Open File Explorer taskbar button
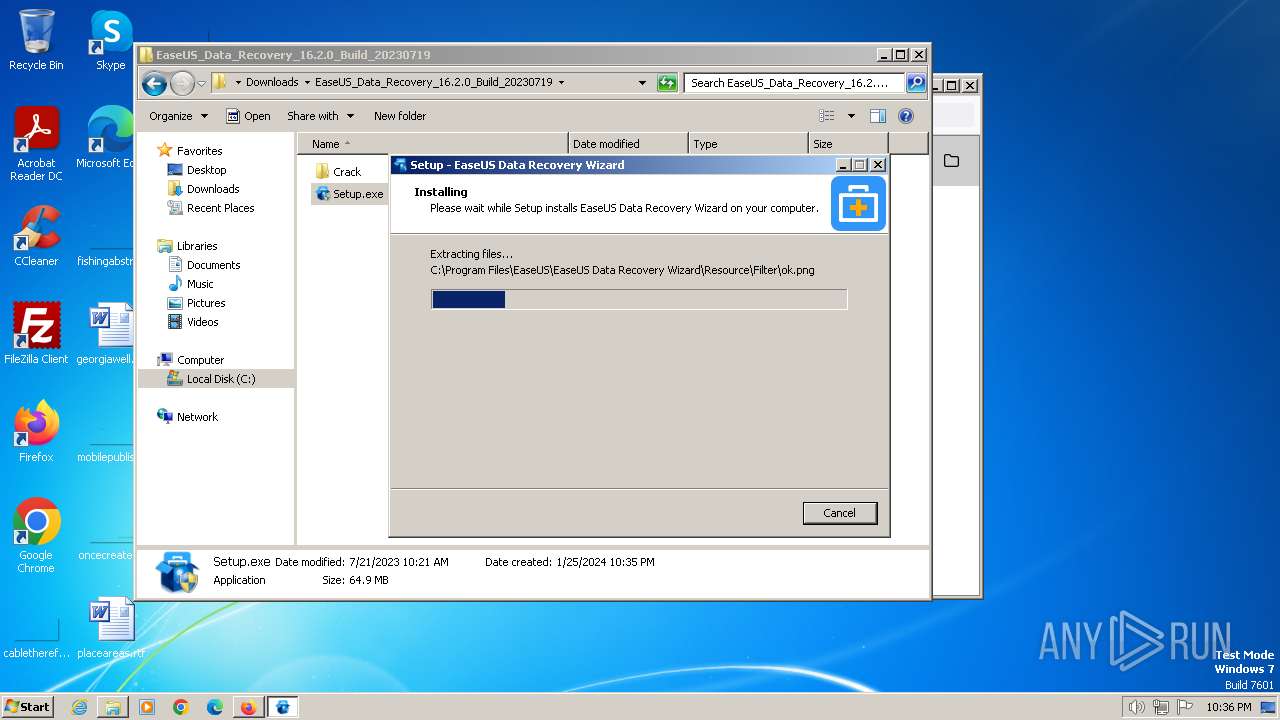Screen dimensions: 1280x720 [113, 707]
